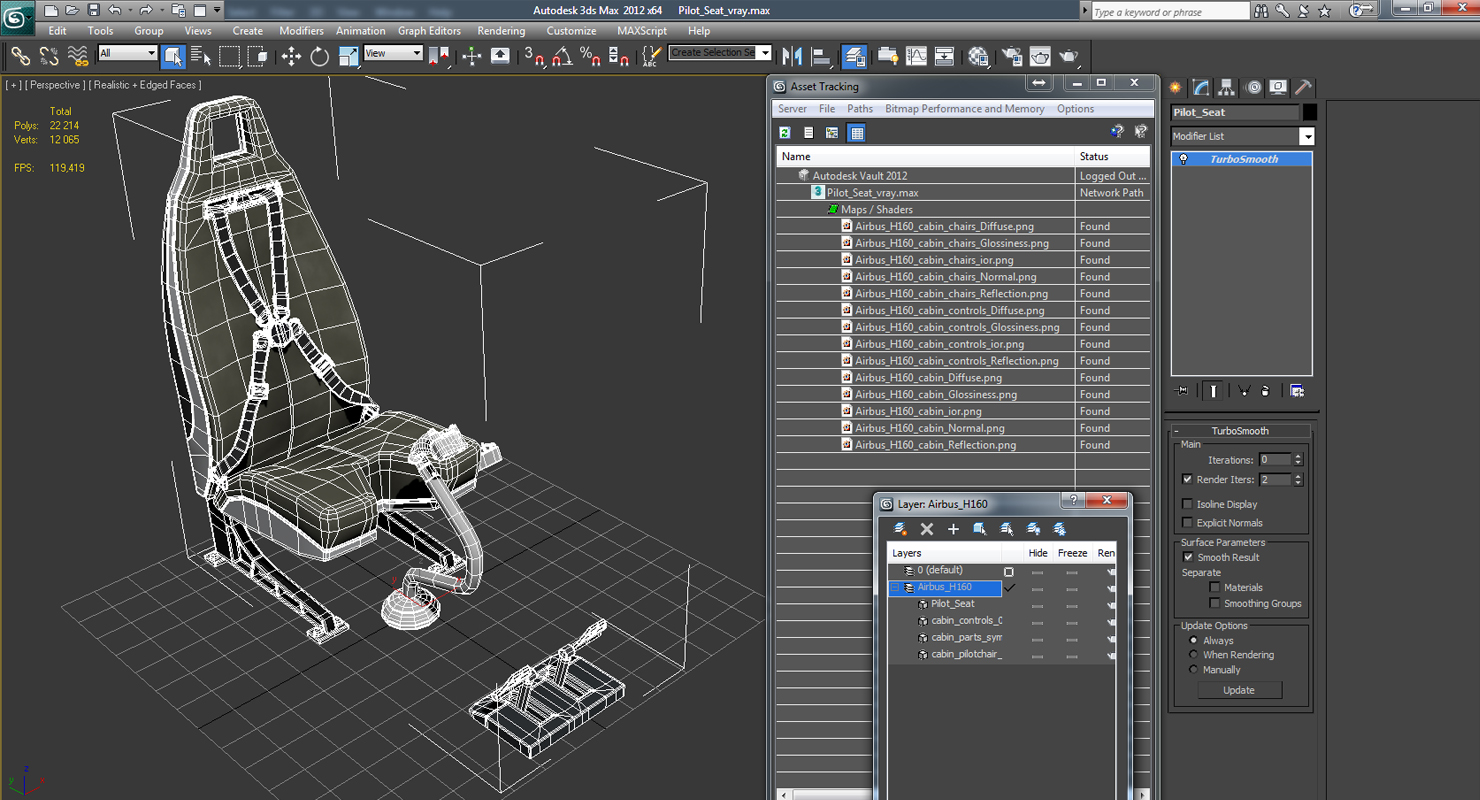Switch Asset Tracking to table view
Image resolution: width=1480 pixels, height=800 pixels.
[856, 132]
